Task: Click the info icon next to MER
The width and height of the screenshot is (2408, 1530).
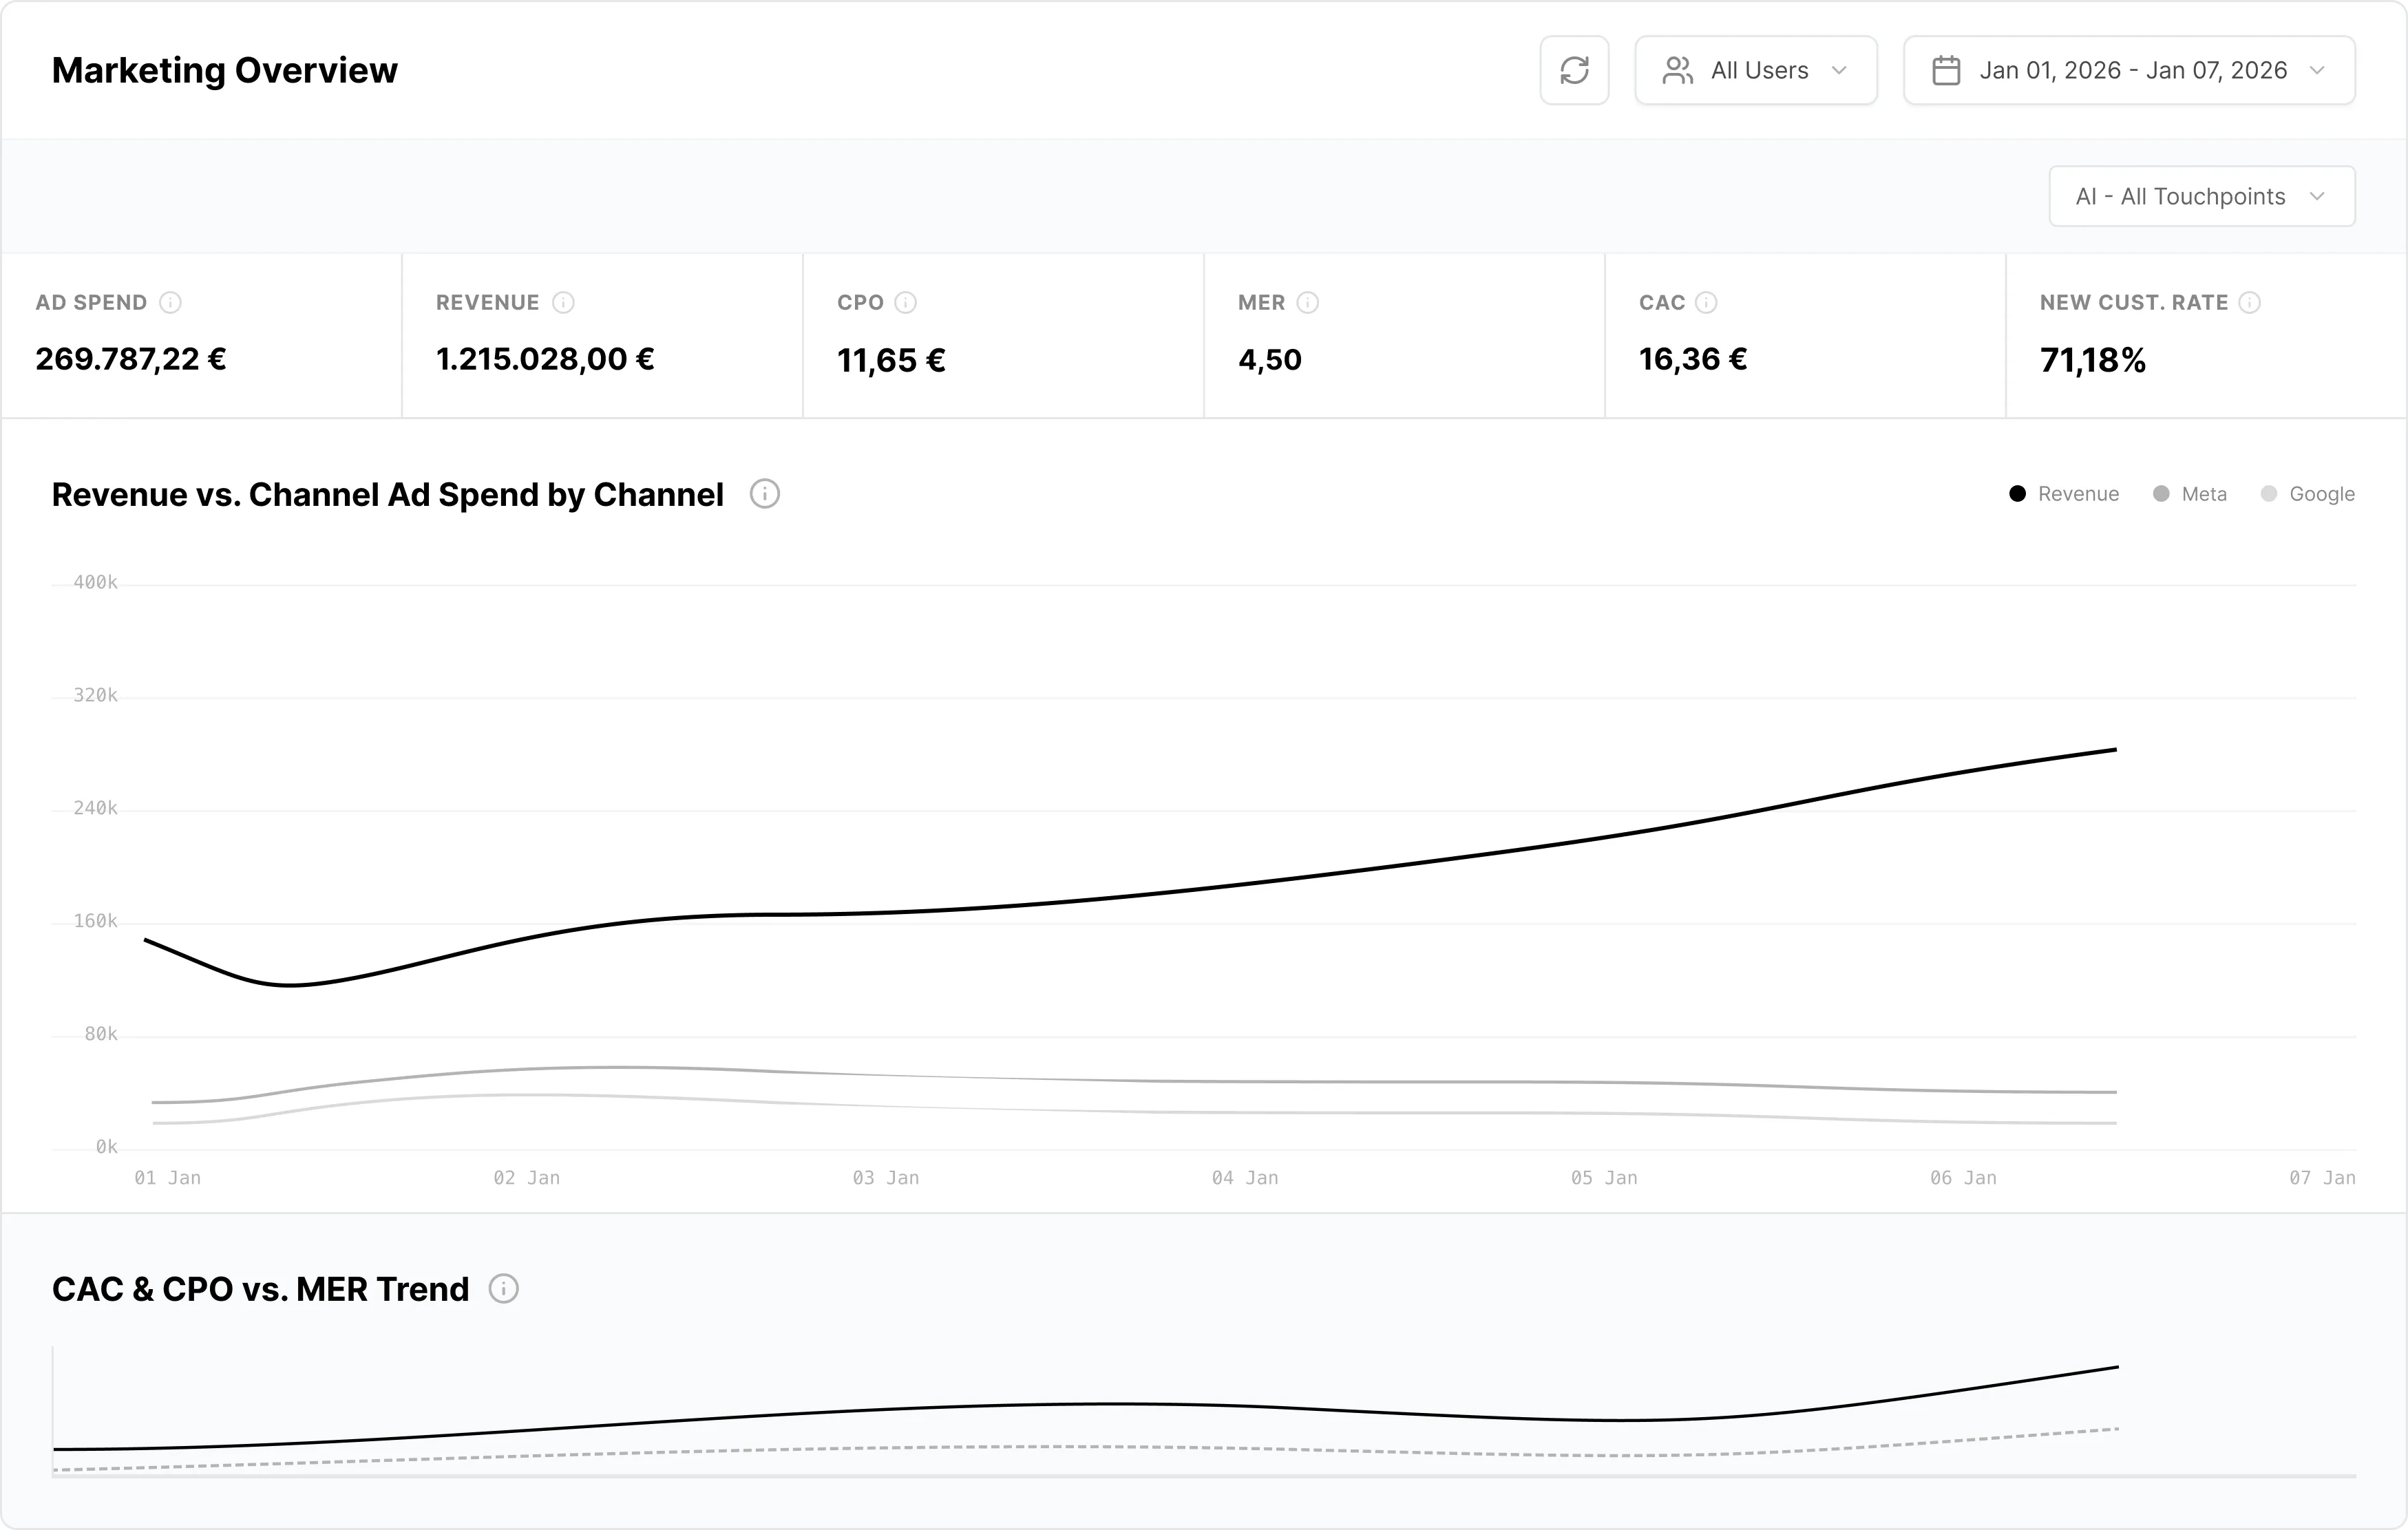Action: [1307, 302]
